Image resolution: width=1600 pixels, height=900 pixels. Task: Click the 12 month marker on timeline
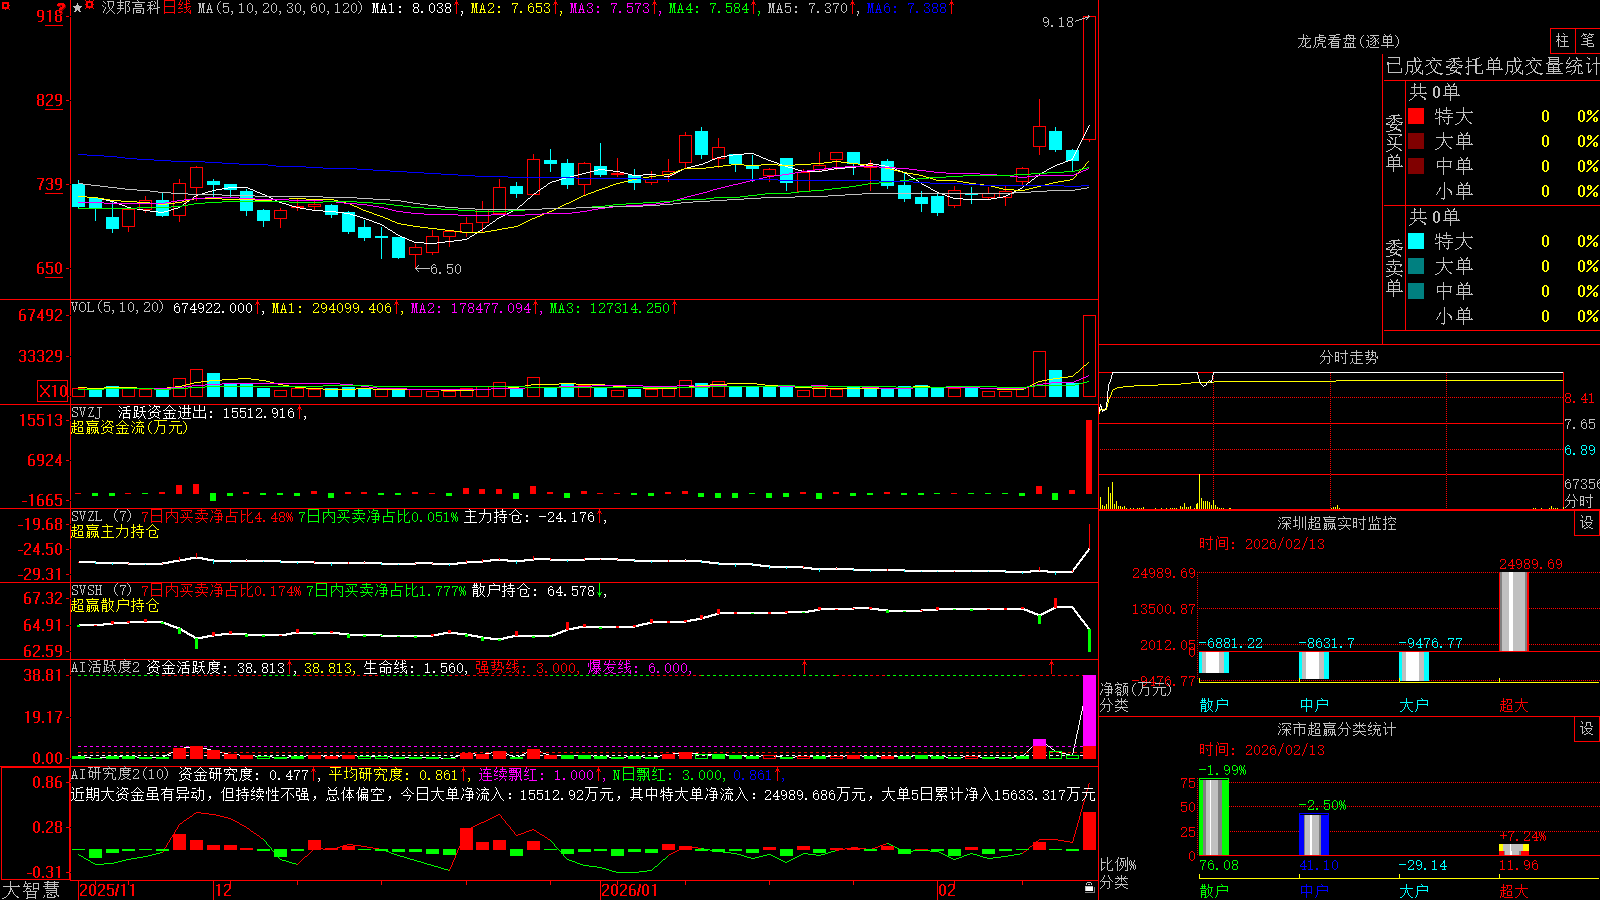224,890
